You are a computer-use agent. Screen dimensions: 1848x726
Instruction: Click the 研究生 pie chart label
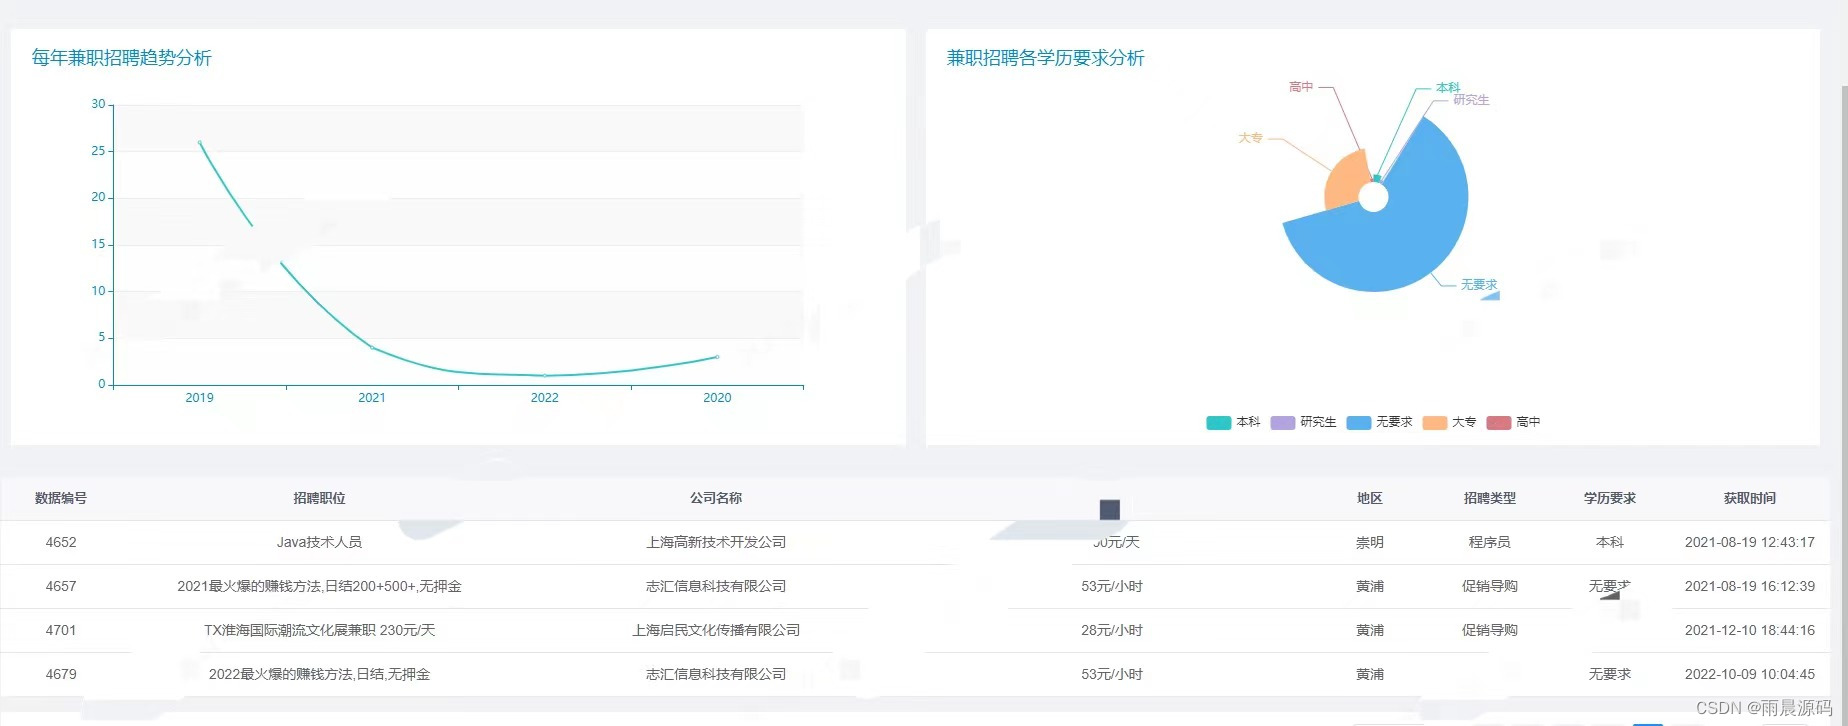point(1471,100)
